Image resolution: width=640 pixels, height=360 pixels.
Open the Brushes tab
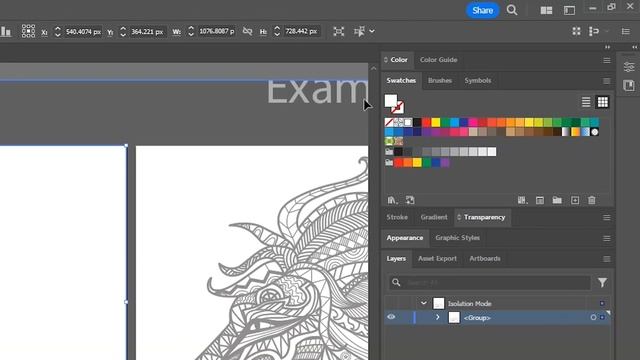pyautogui.click(x=440, y=80)
